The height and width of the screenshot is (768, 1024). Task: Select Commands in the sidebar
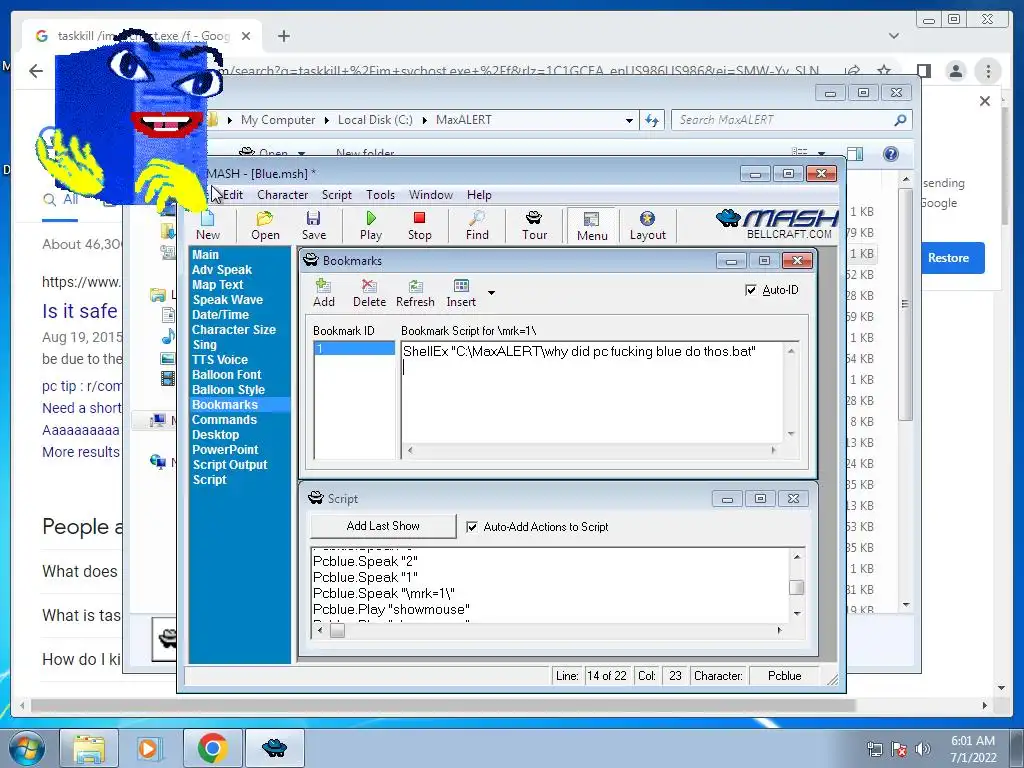click(x=224, y=420)
